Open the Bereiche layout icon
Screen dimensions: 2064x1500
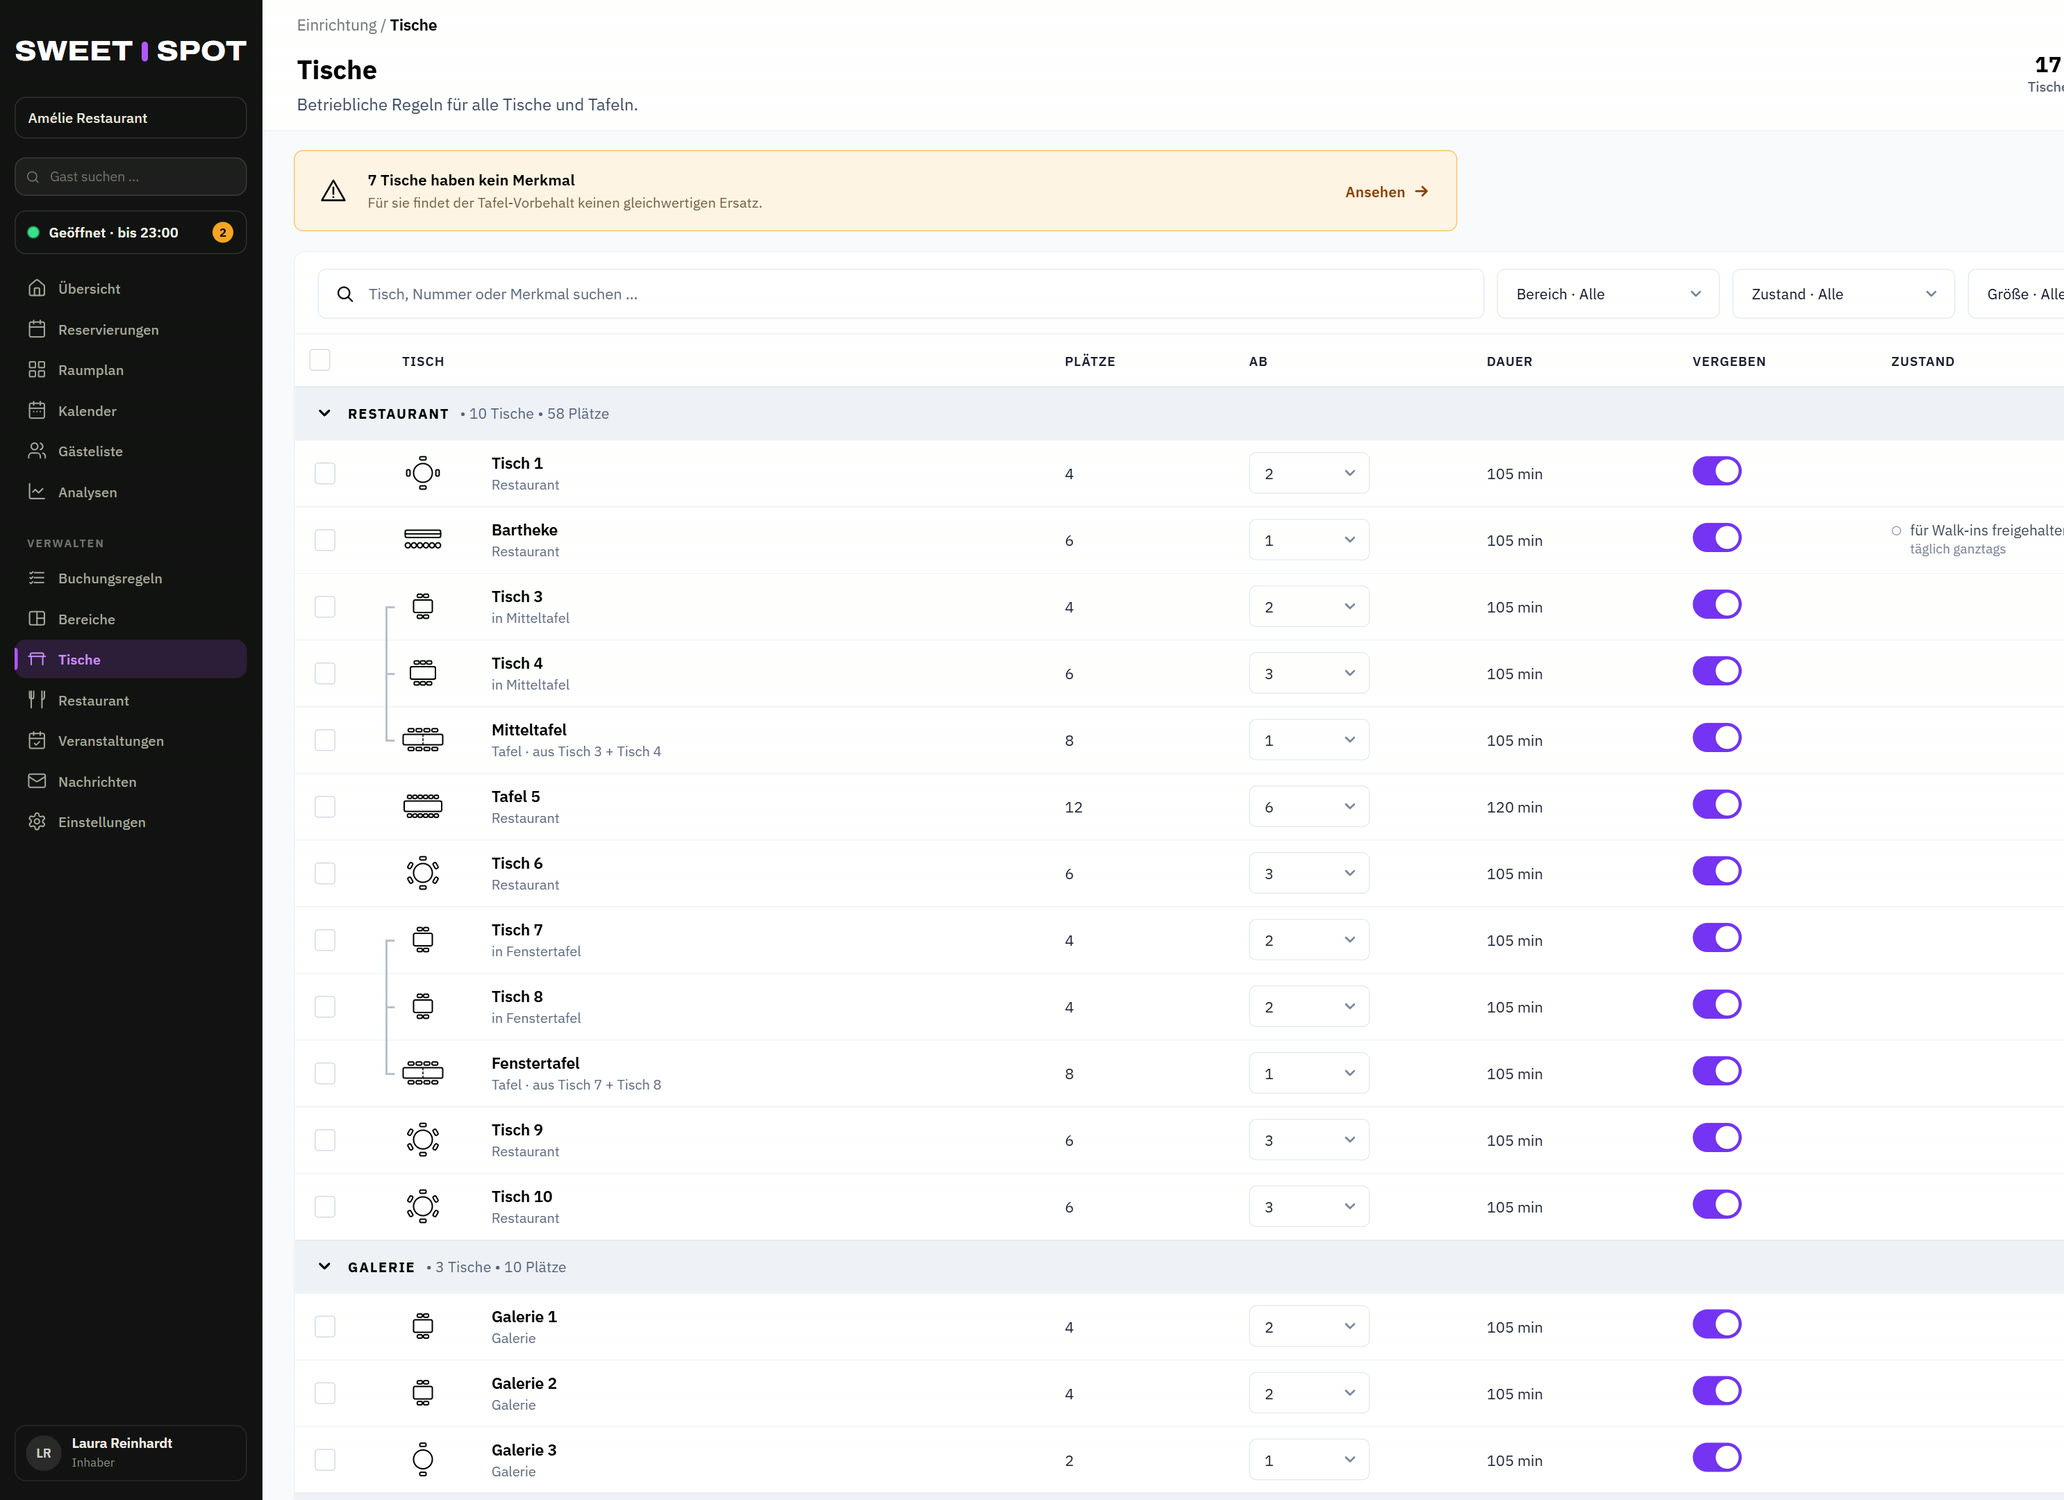[37, 619]
